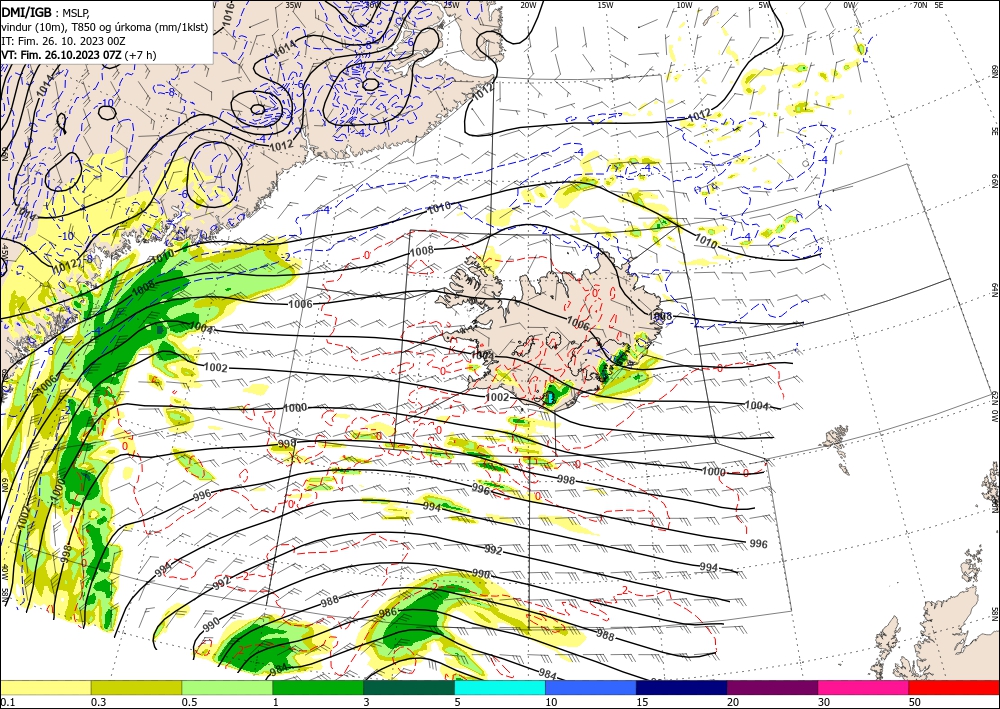Click the 'vindur (10m), T850 og úrkoma' line
Viewport: 1000px width, 709px height.
coord(105,26)
